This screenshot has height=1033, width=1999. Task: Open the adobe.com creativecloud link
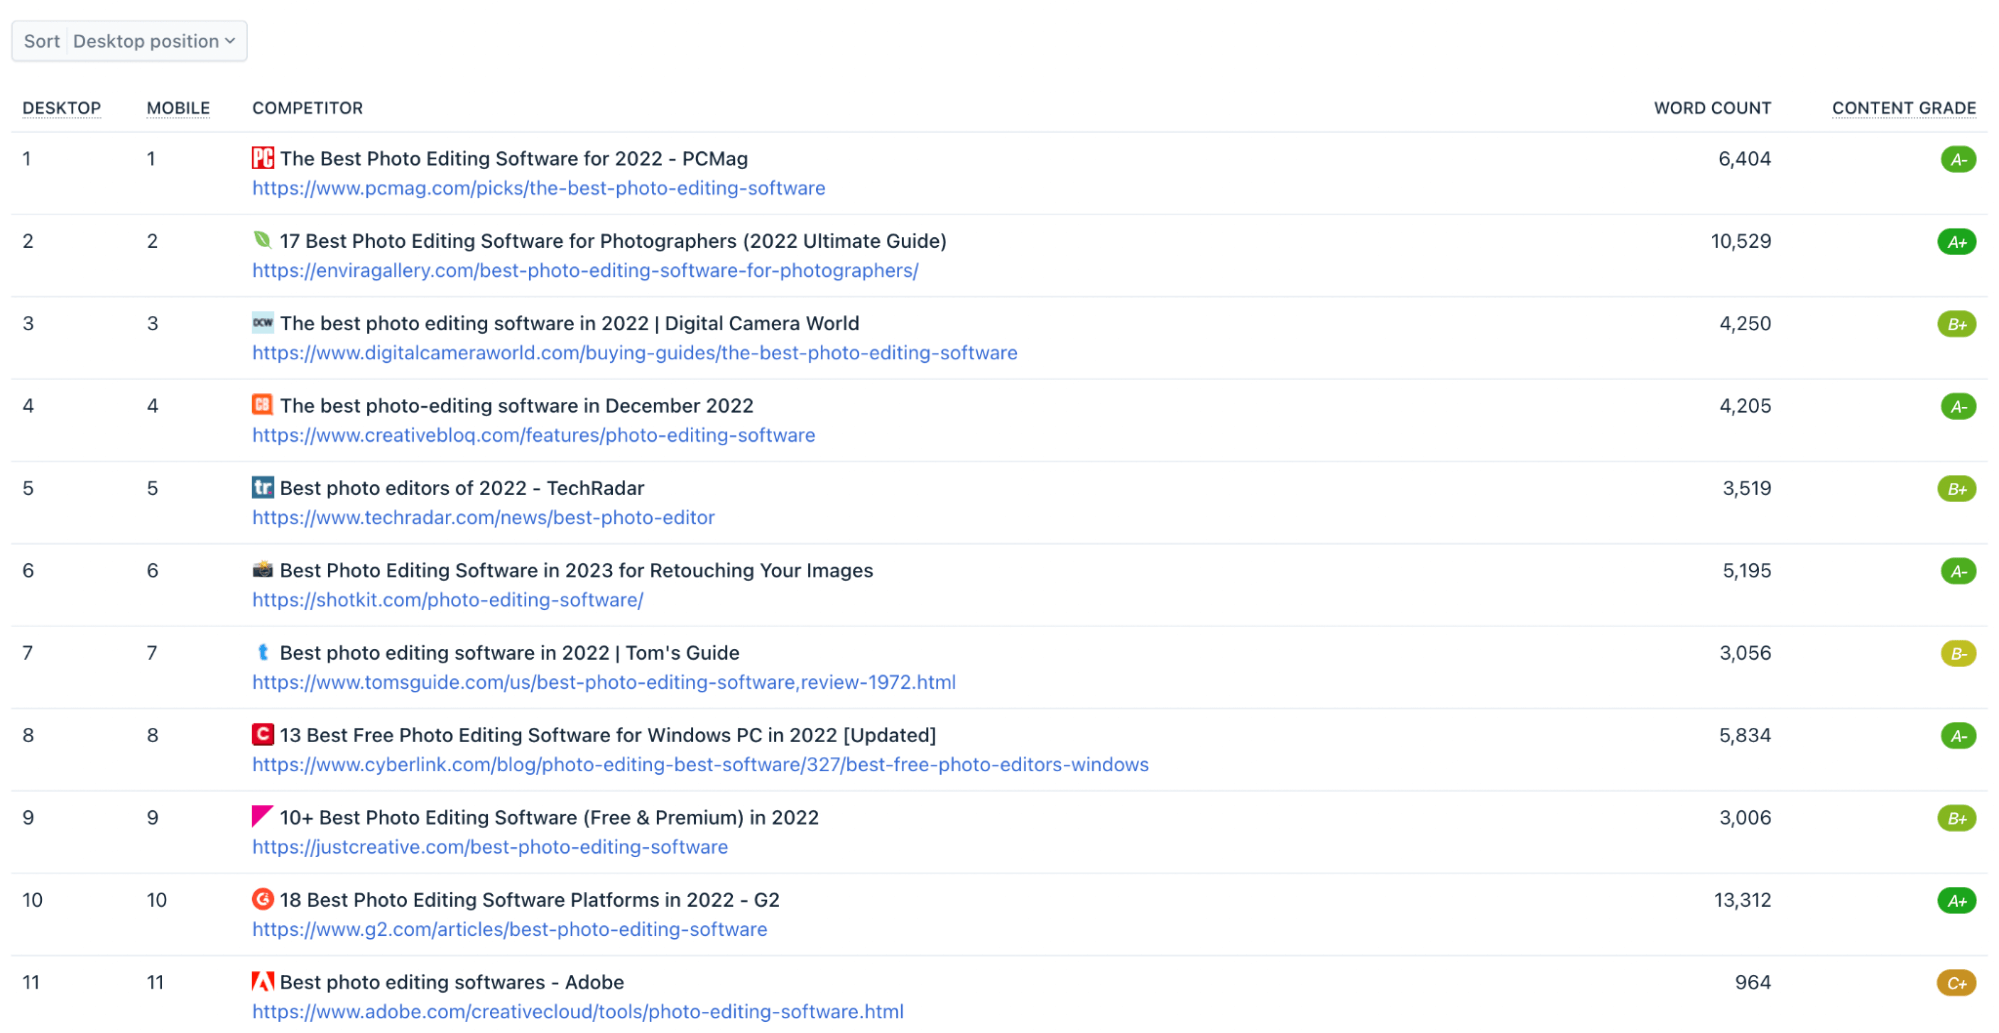[x=578, y=1011]
